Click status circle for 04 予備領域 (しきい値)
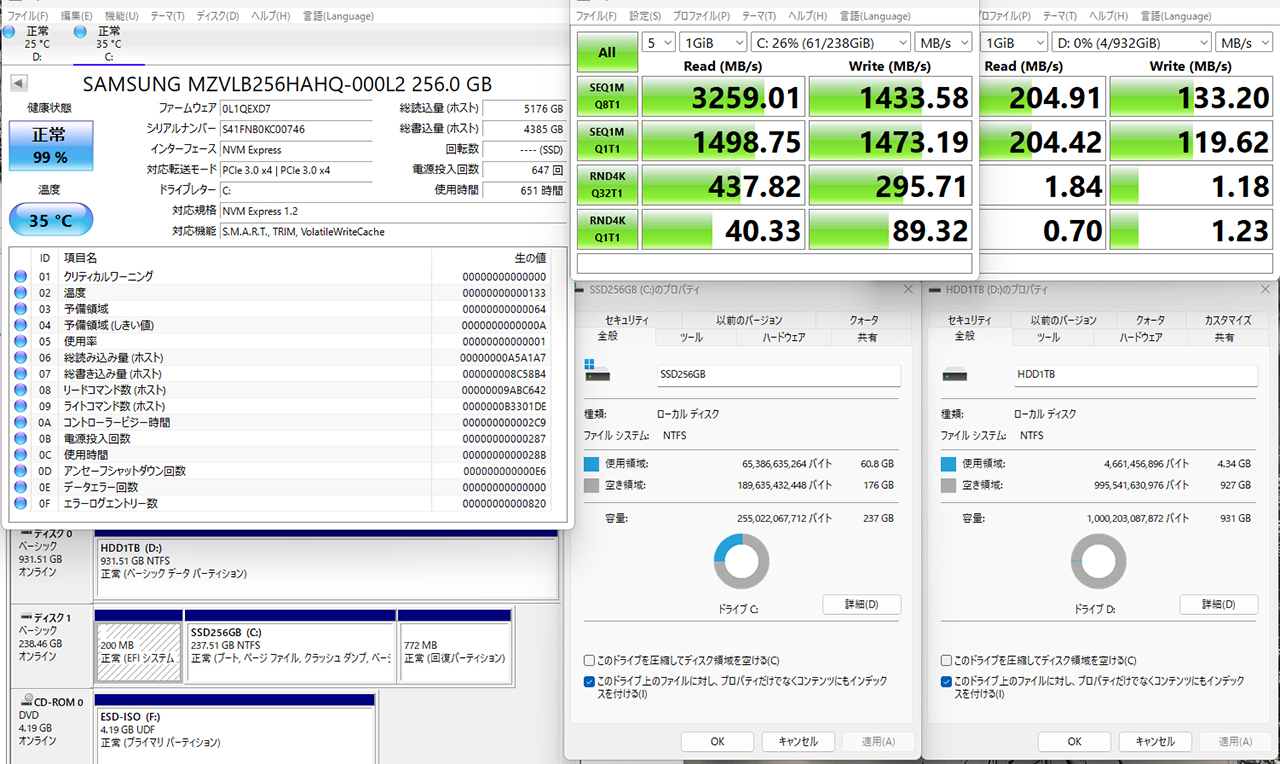The image size is (1280, 764). (20, 325)
